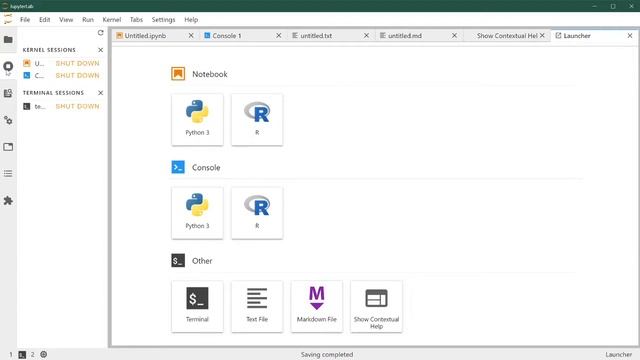Viewport: 640px width, 360px height.
Task: Click the JupyterLab logo icon
Action: coord(8,19)
